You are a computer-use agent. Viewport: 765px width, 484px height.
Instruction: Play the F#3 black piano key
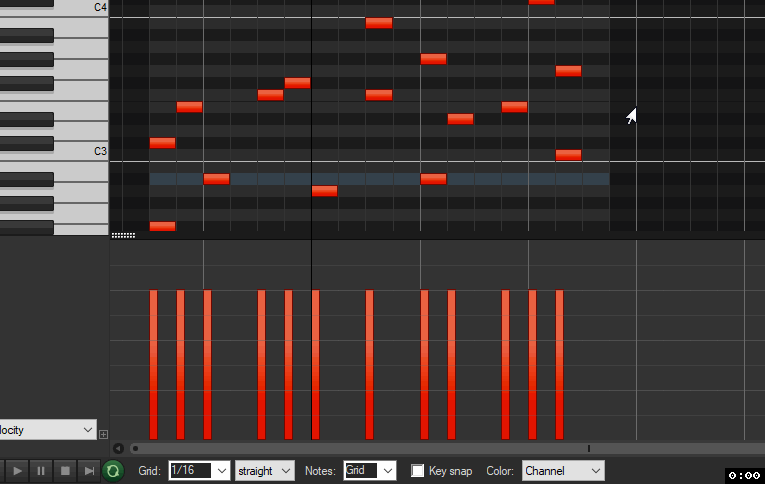27,83
